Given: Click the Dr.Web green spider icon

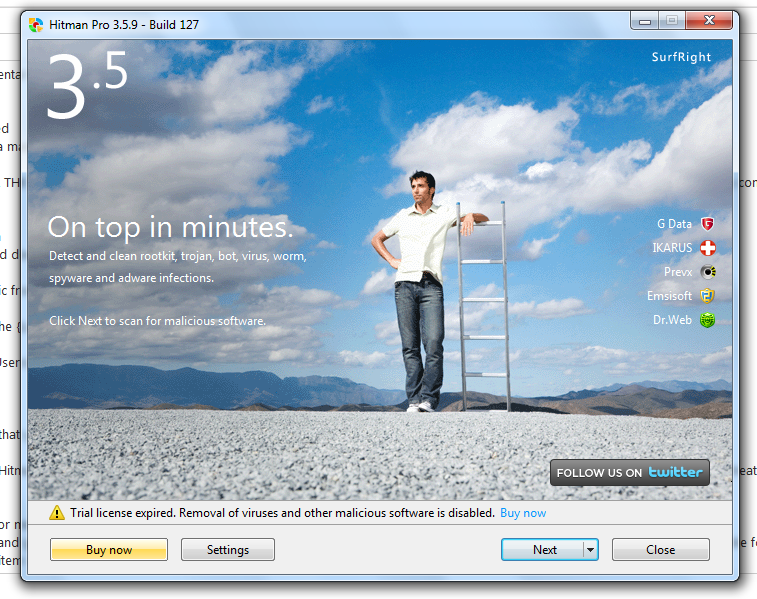Looking at the screenshot, I should pos(707,320).
